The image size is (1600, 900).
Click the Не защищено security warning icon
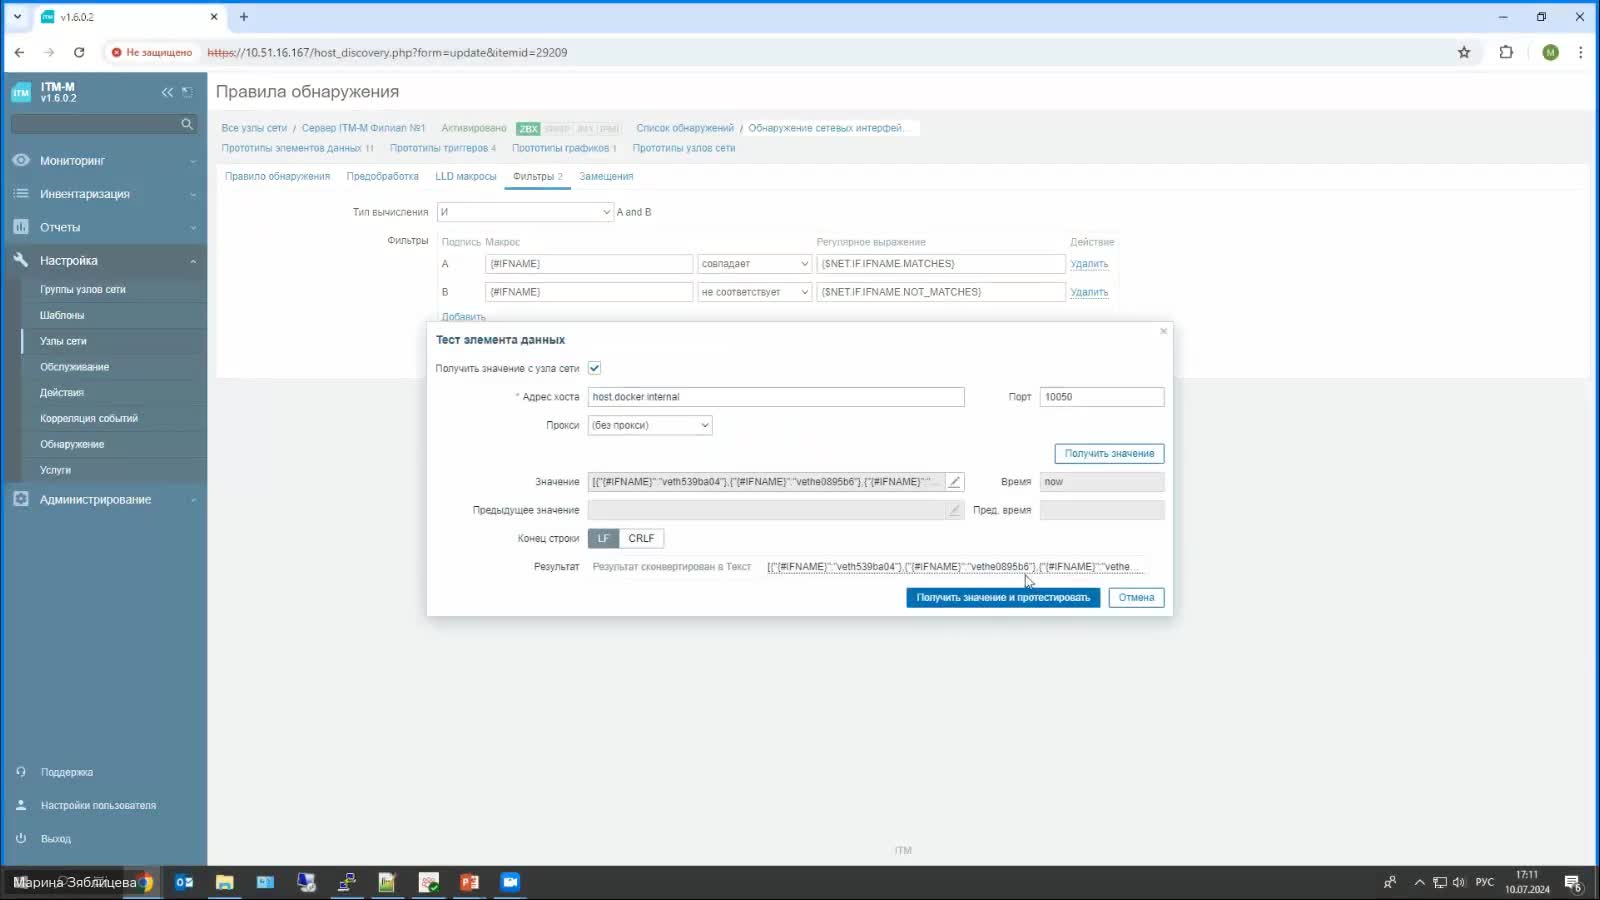coord(117,52)
